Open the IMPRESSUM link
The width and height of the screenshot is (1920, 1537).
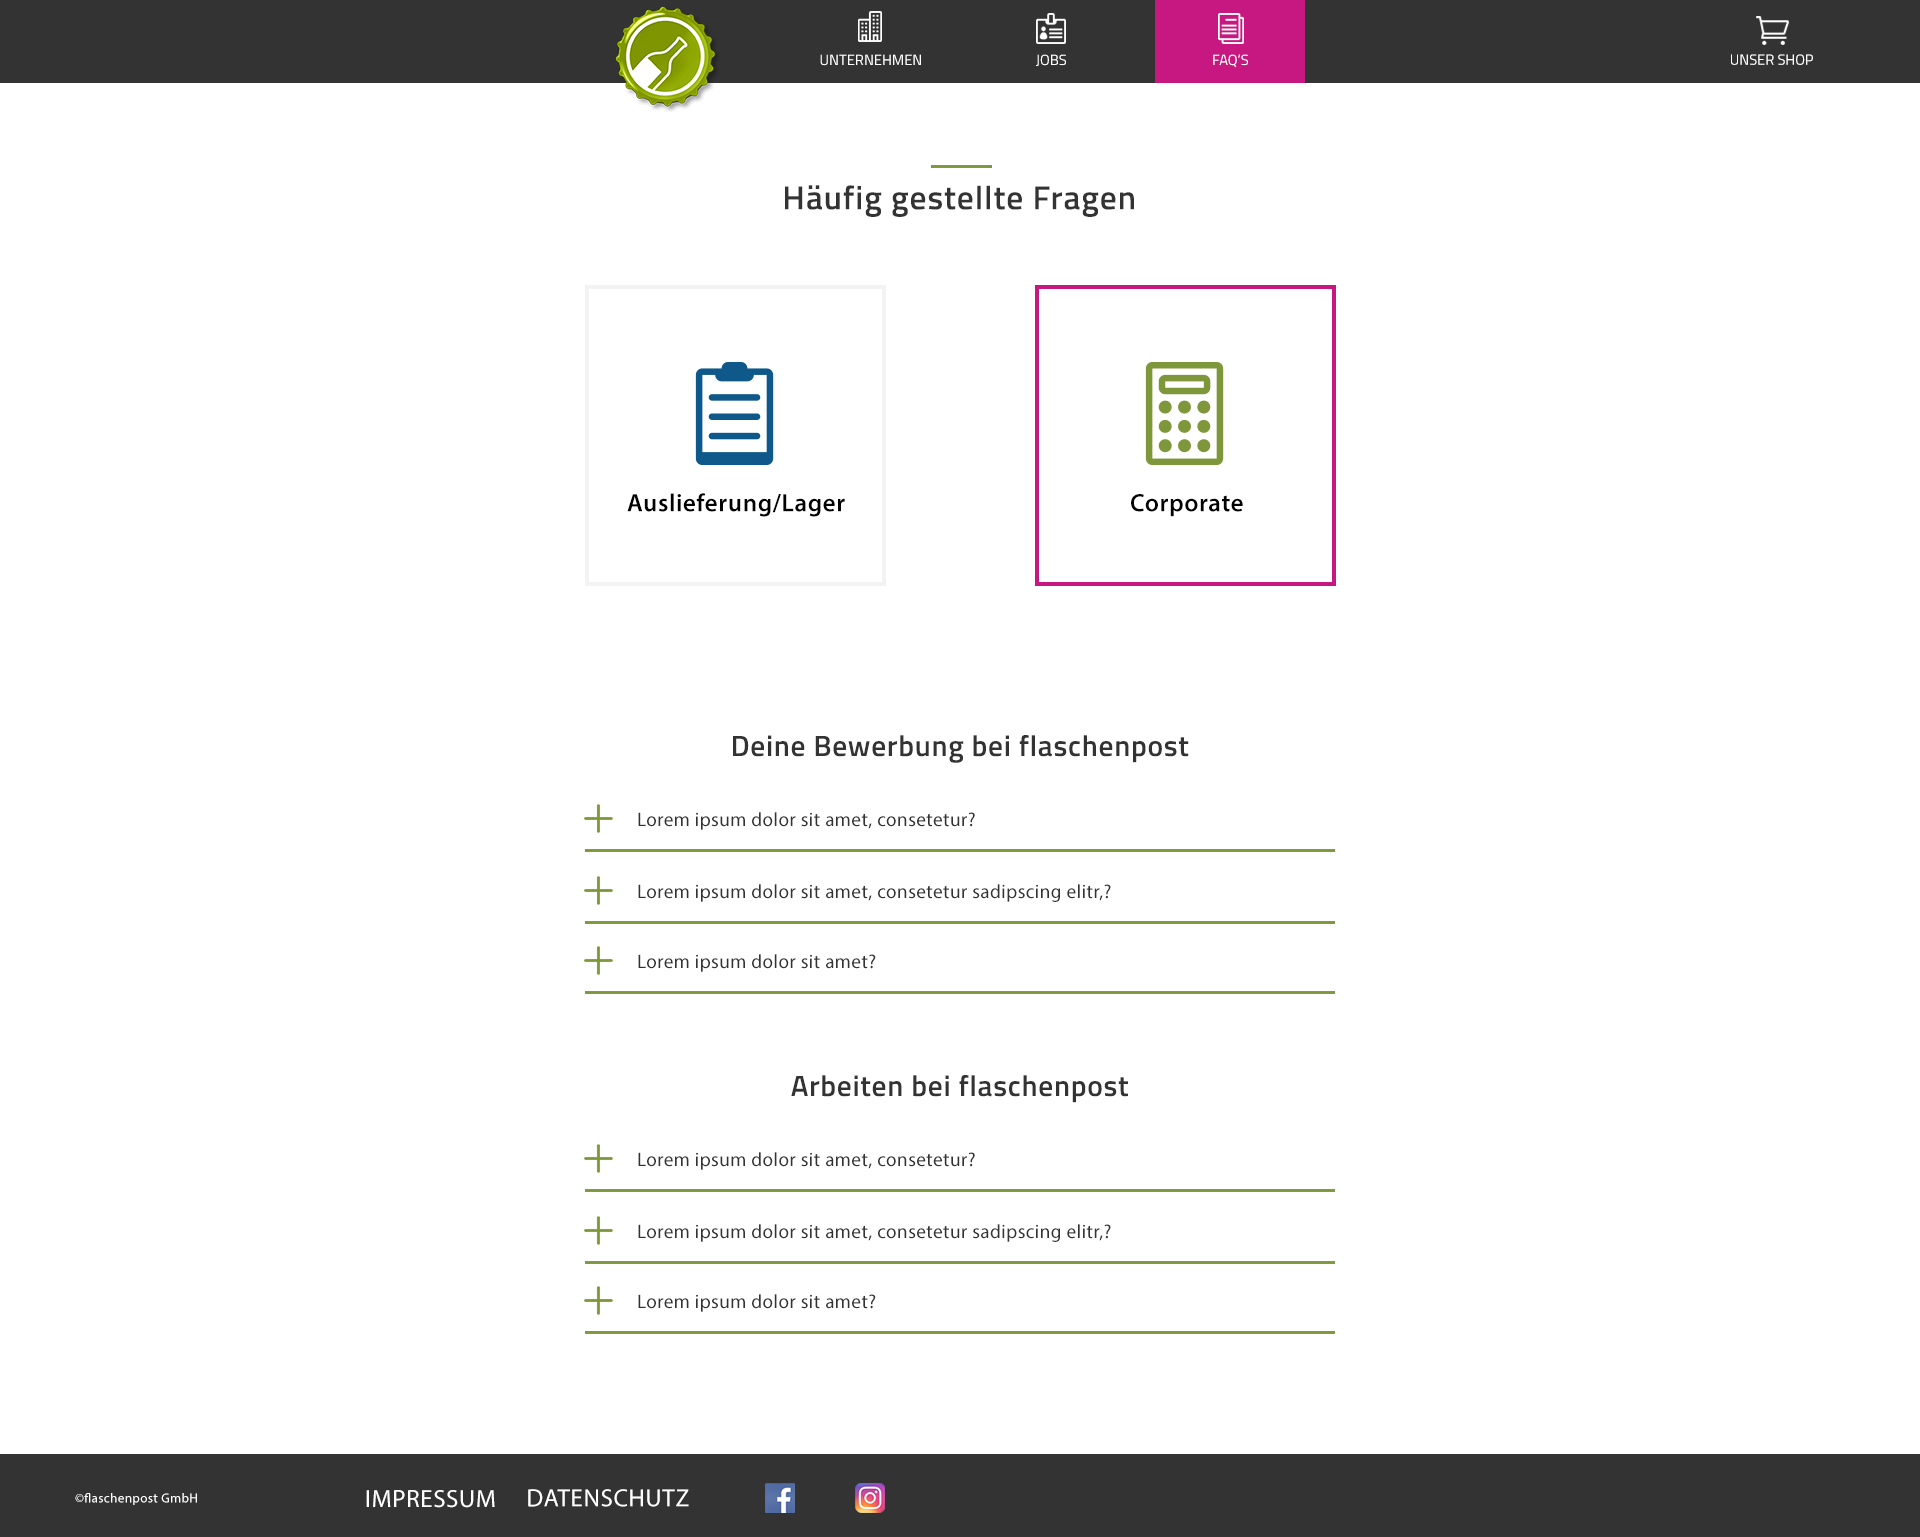(430, 1498)
